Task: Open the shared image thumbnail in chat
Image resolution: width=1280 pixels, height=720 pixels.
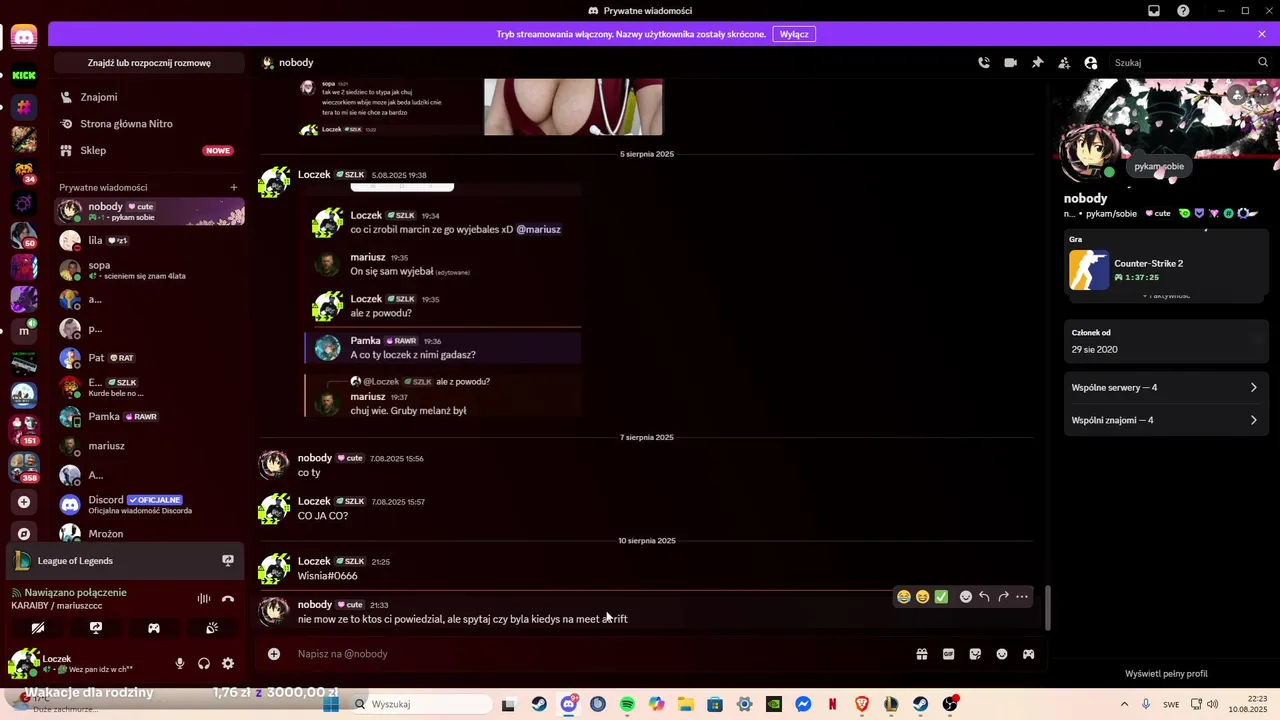Action: (573, 107)
